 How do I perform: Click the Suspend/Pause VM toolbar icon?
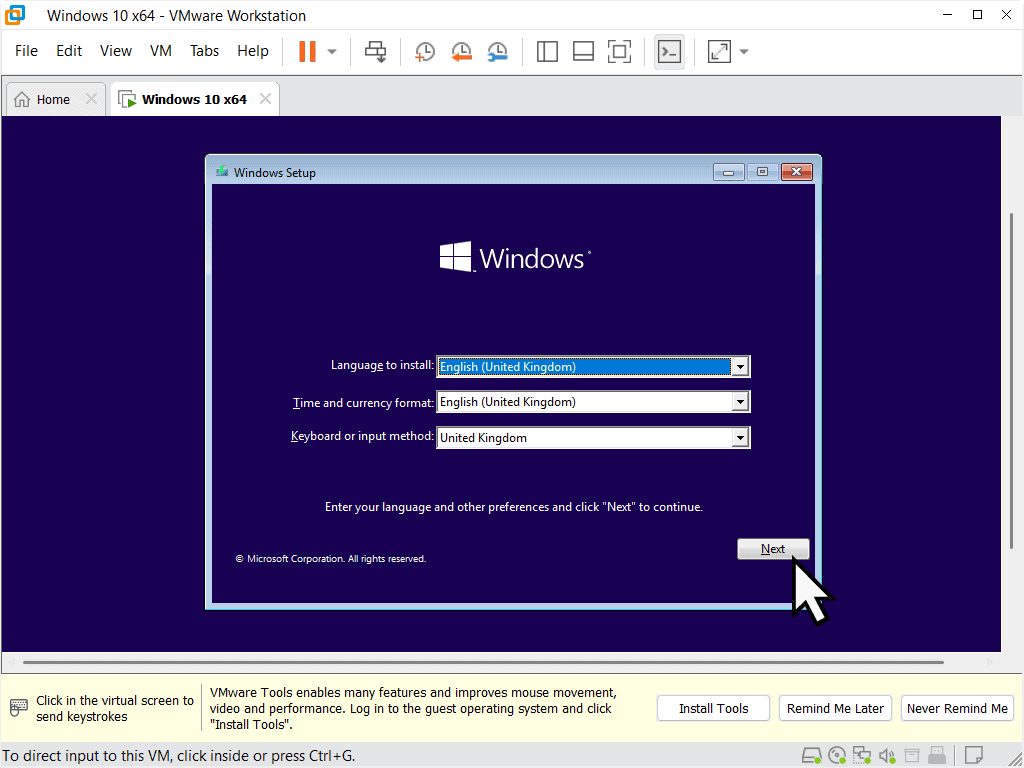307,51
